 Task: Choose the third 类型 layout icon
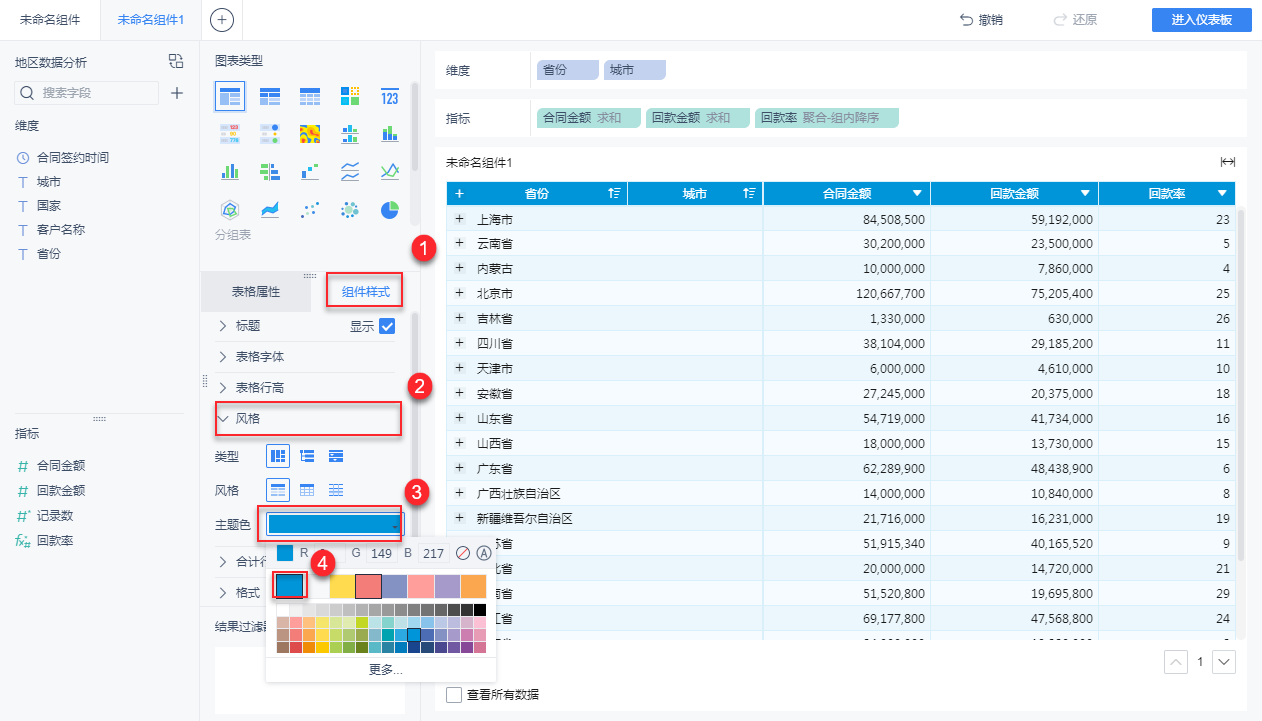(336, 456)
